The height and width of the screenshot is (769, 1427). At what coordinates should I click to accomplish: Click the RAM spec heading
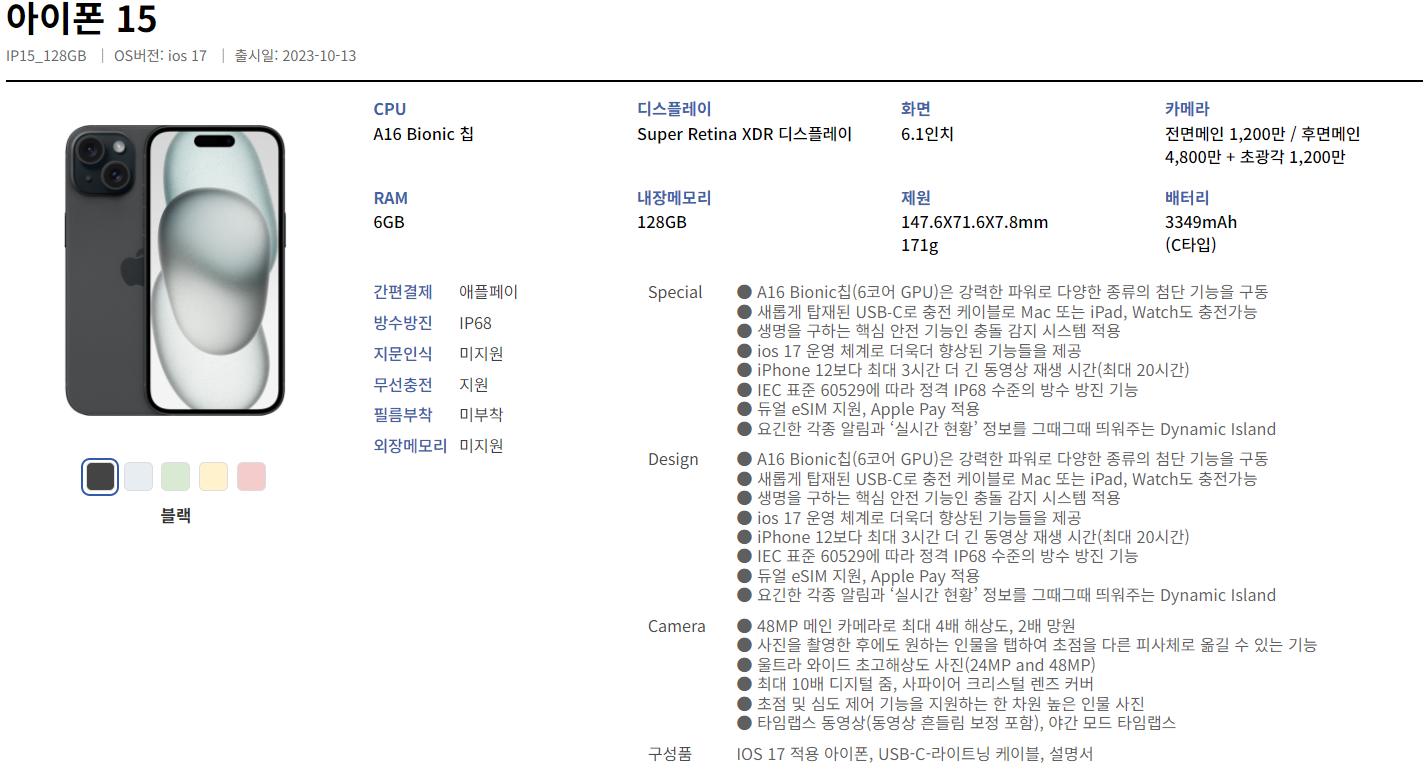[391, 198]
